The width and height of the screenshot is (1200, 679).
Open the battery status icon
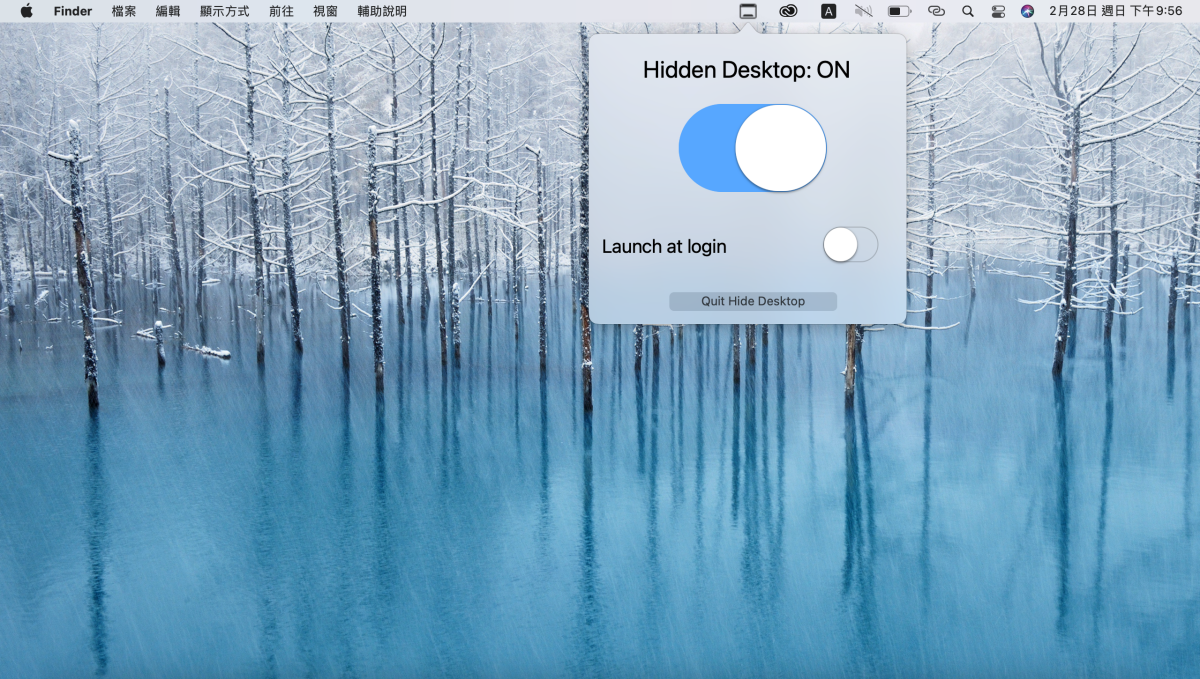[899, 11]
